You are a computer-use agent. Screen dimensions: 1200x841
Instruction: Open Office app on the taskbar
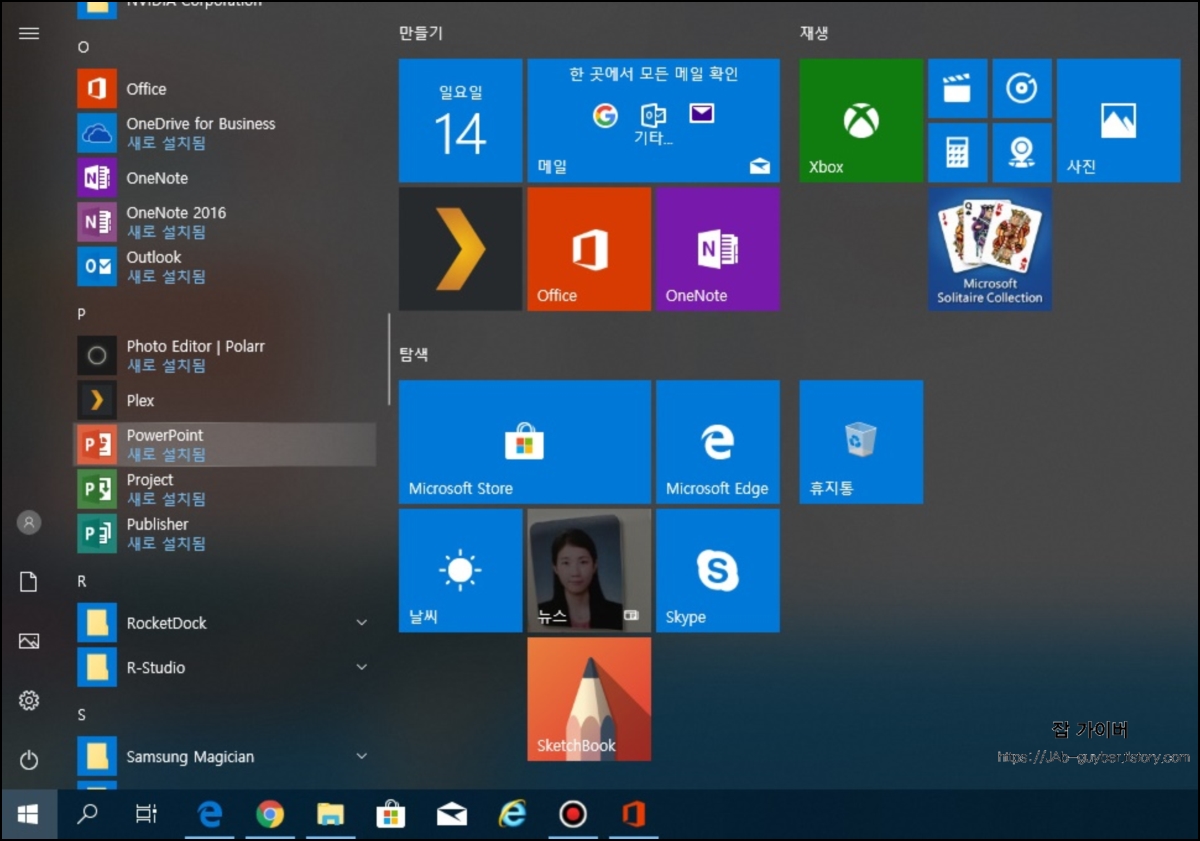pyautogui.click(x=633, y=815)
